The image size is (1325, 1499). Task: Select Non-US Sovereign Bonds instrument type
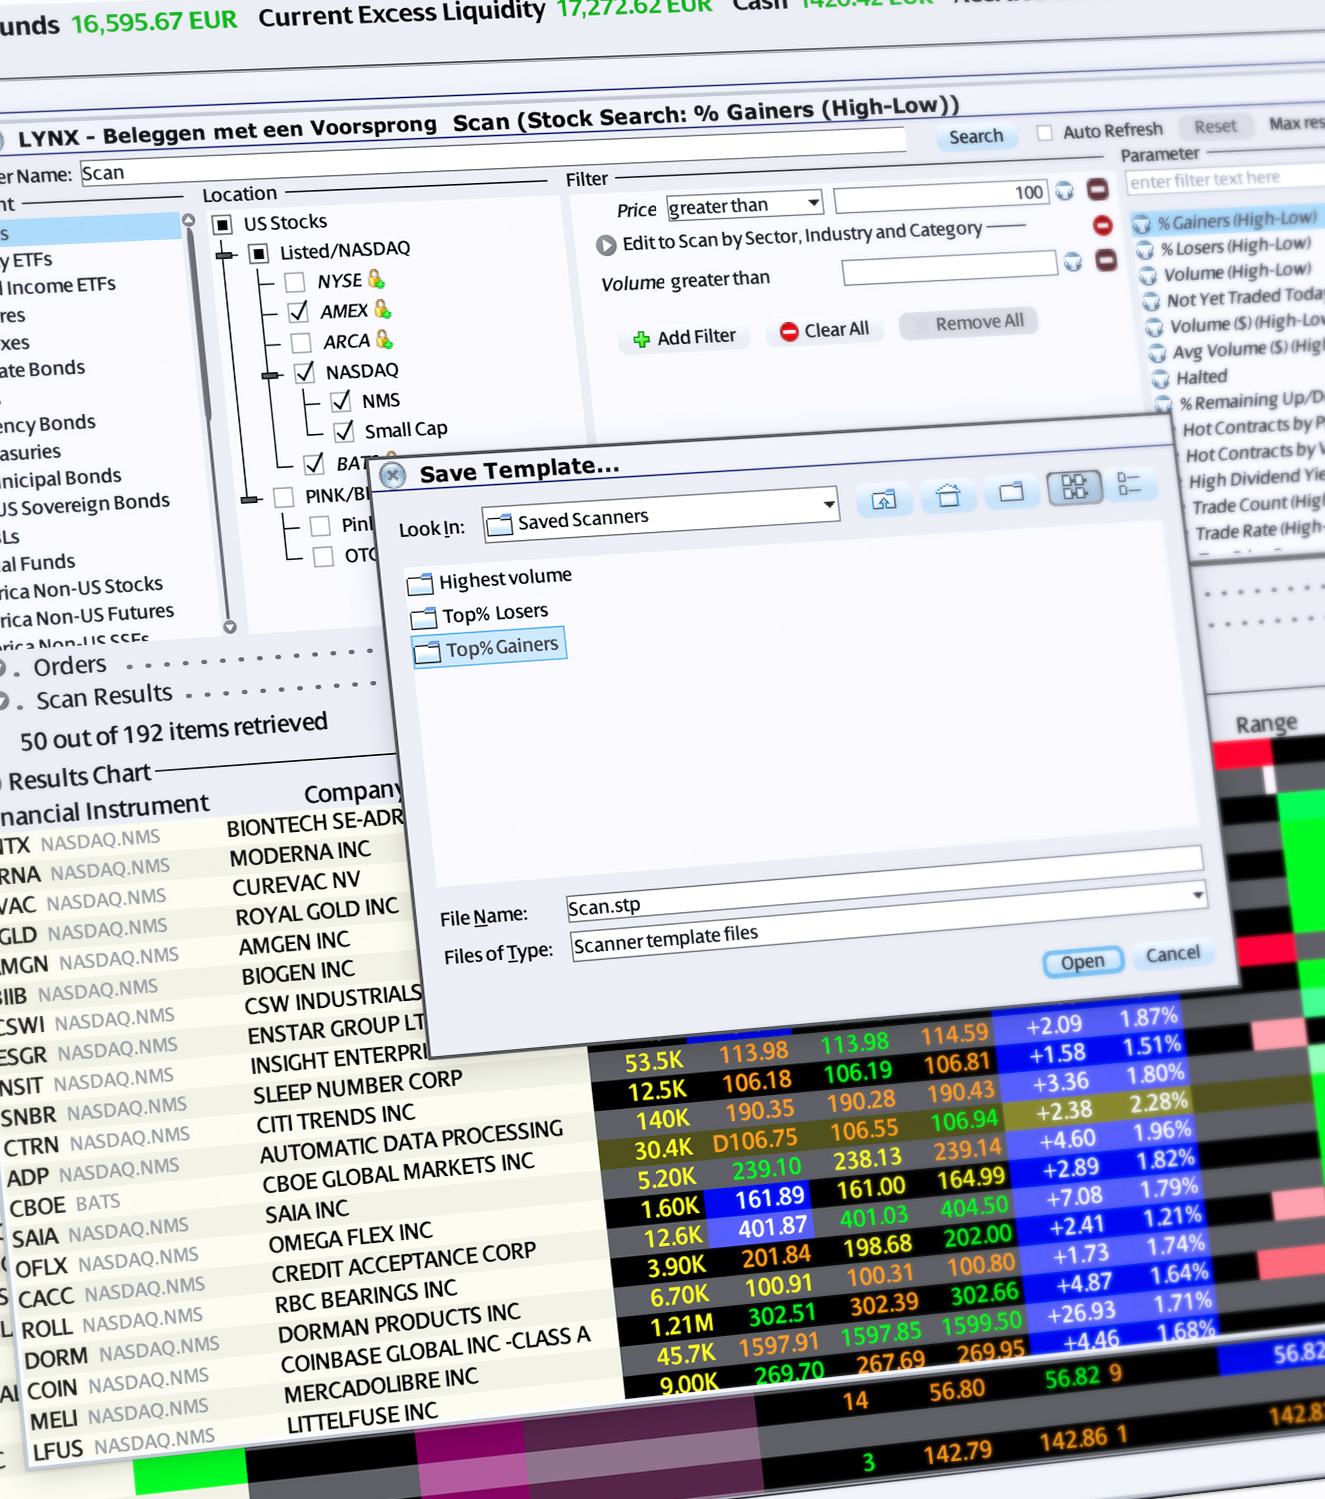click(x=85, y=505)
